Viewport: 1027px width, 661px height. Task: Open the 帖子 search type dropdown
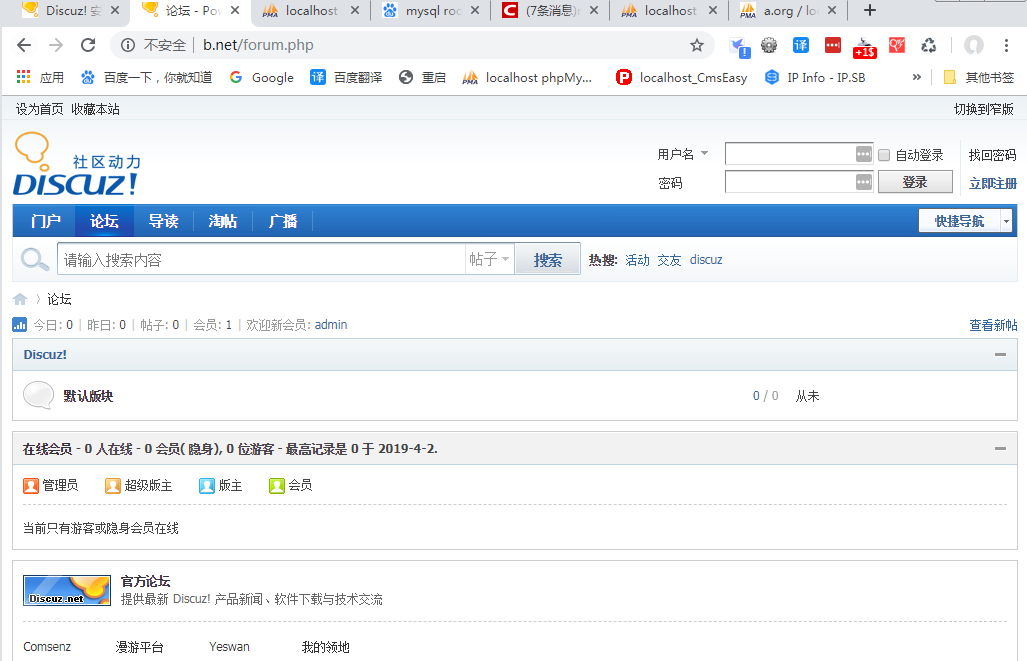point(489,259)
